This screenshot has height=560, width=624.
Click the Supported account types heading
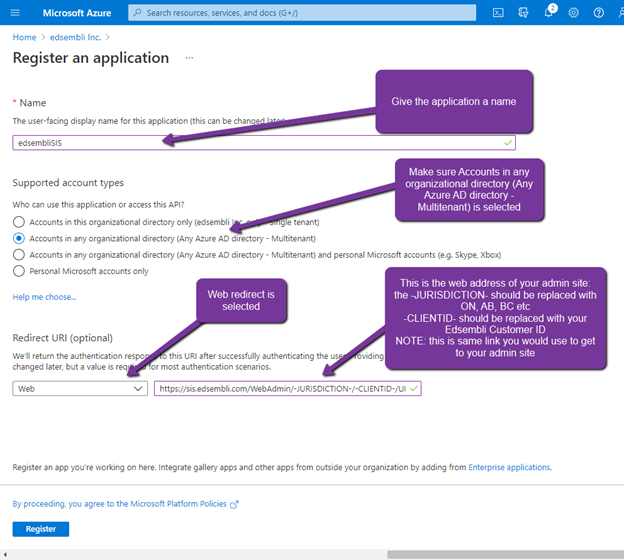[x=68, y=183]
